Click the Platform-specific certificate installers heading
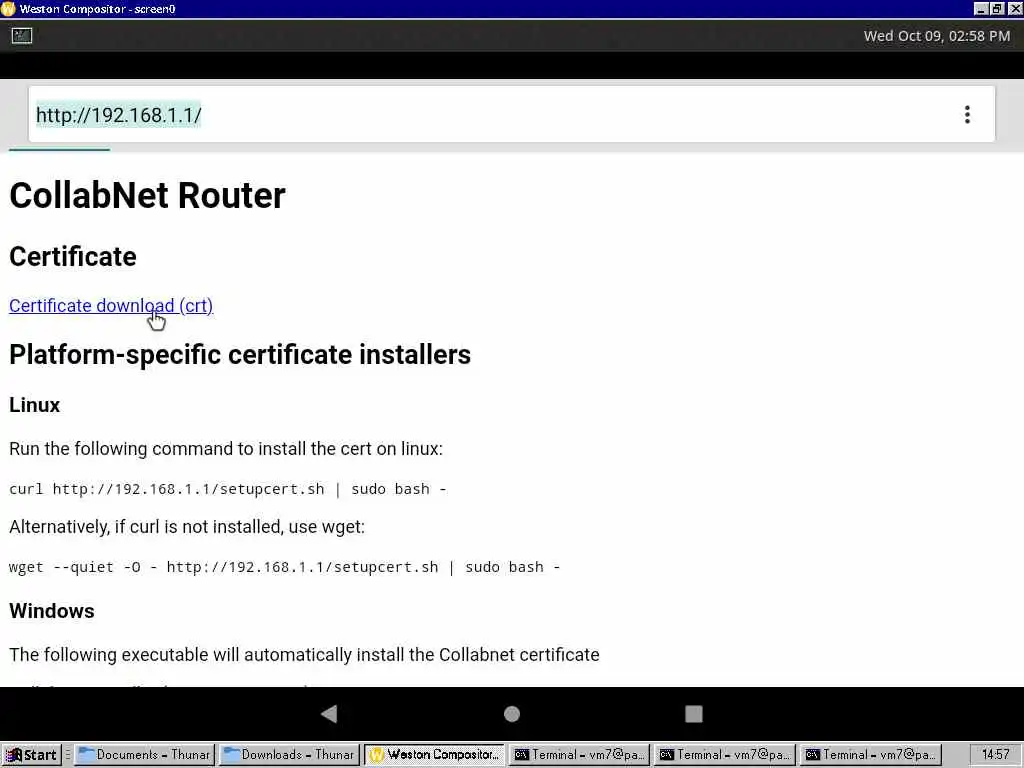Screen dimensions: 1024x768 [x=240, y=355]
